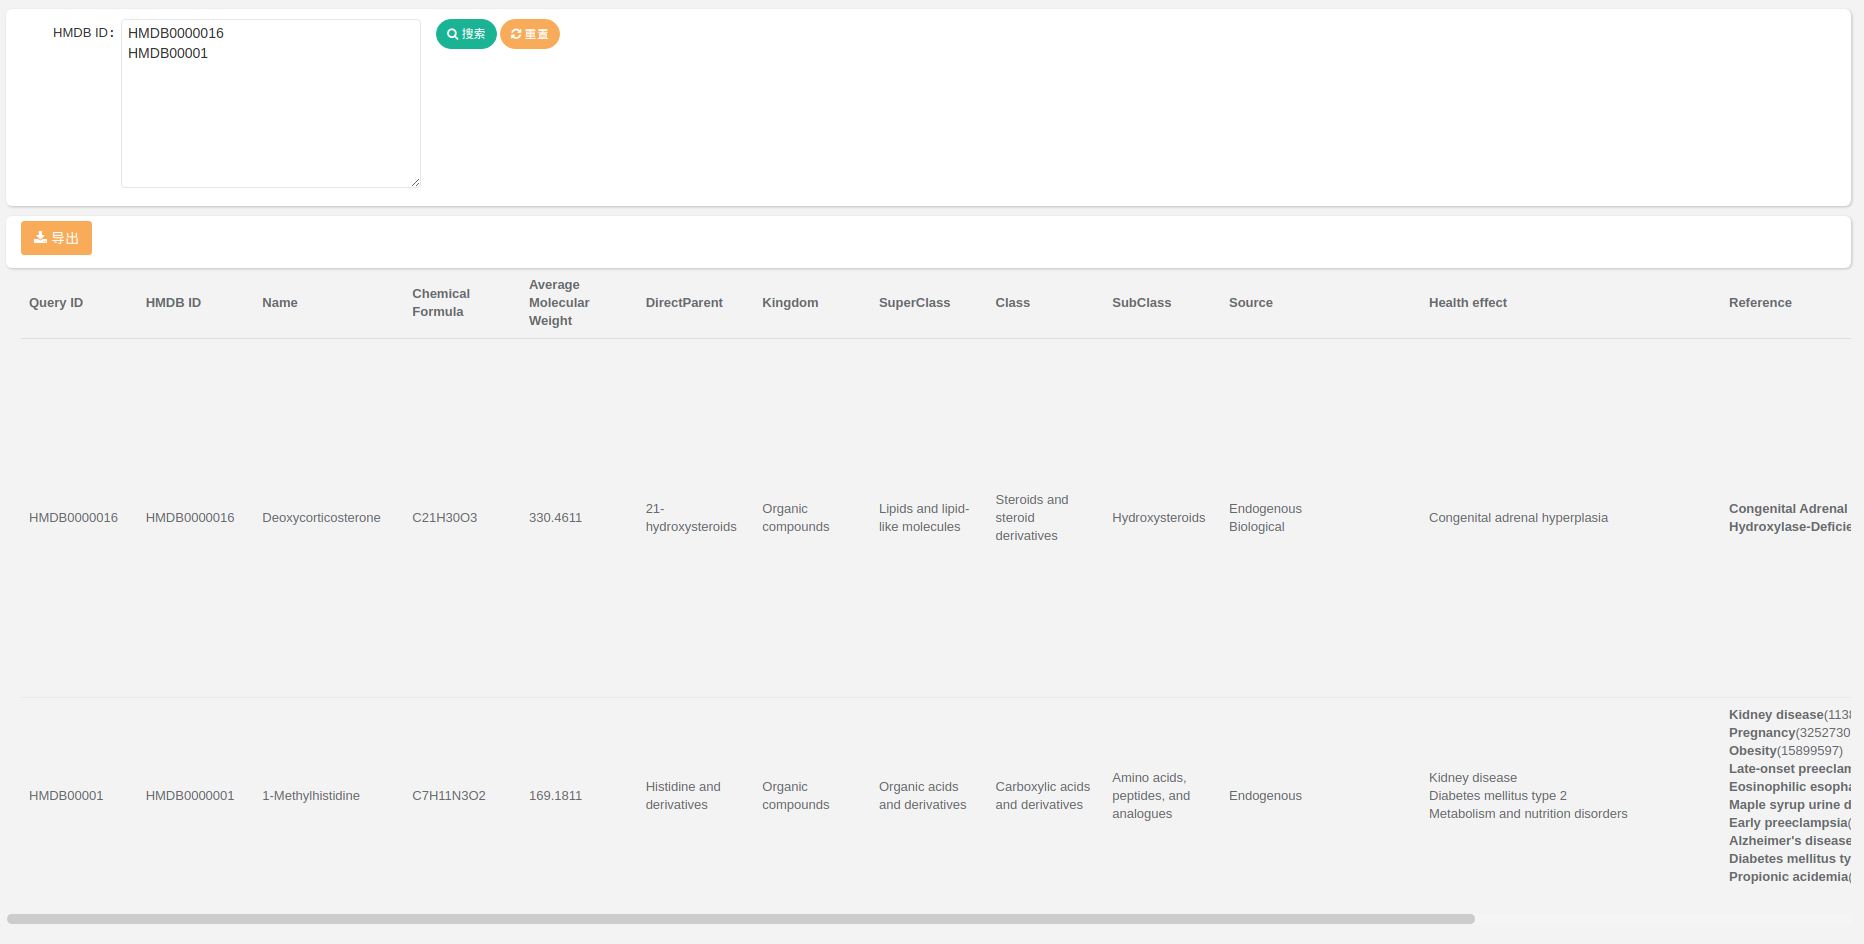Click the C21H30O3 formula cell

point(444,518)
